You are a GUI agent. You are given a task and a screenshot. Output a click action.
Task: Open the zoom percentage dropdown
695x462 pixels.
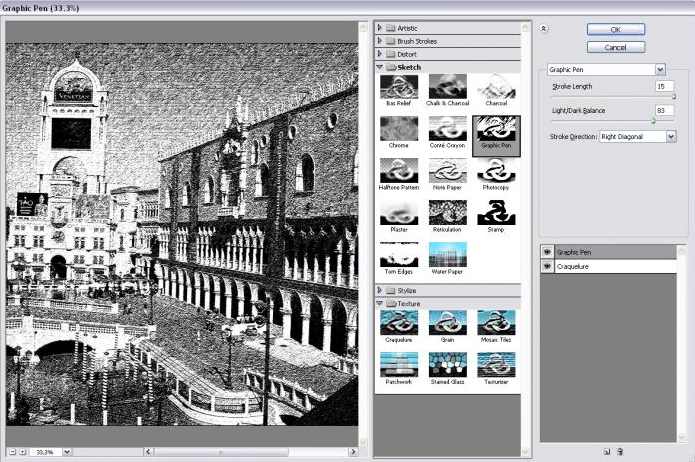pos(67,452)
